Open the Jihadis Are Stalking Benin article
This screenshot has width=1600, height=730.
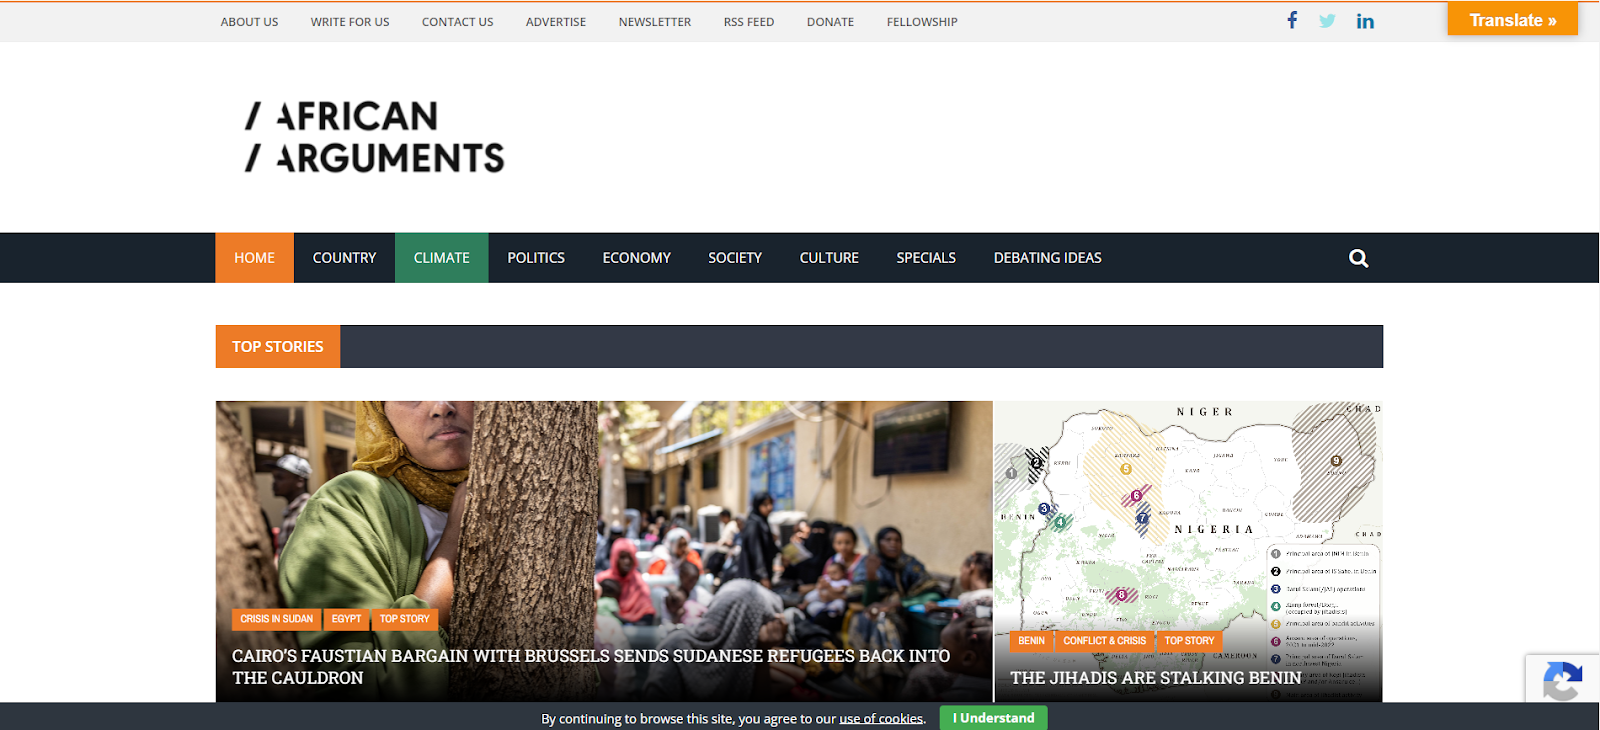click(1155, 678)
